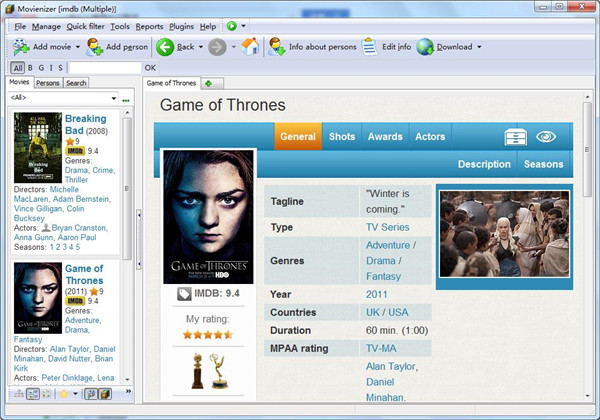Click the OK filter button
Image resolution: width=600 pixels, height=420 pixels.
150,68
